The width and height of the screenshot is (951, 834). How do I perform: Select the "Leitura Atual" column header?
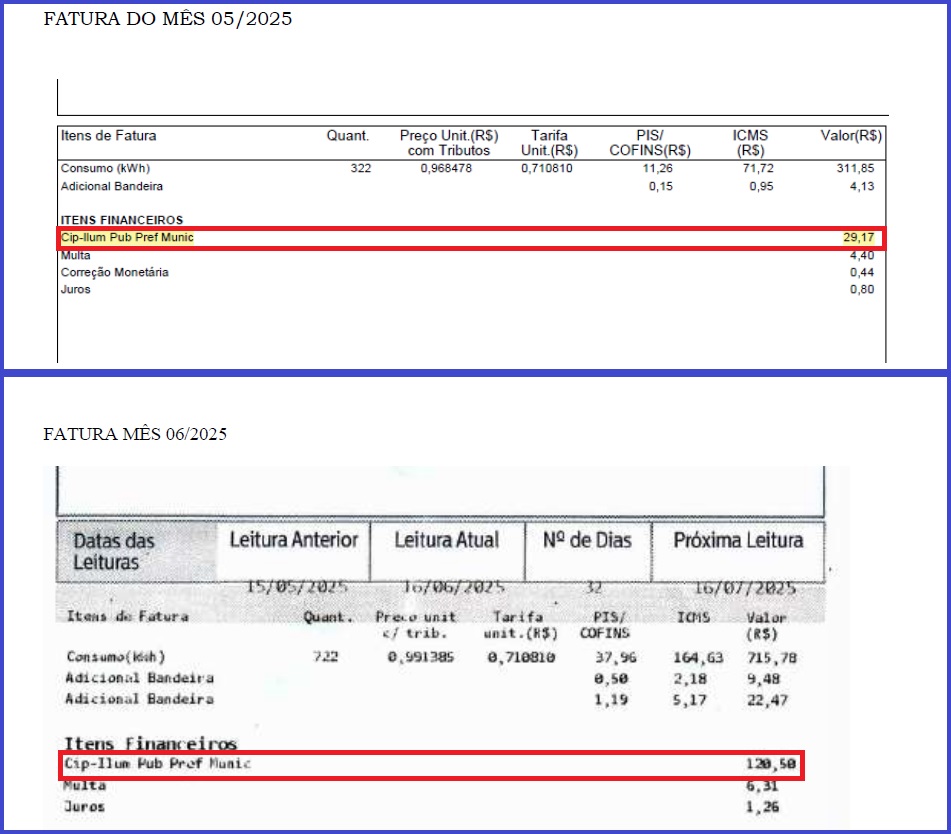pyautogui.click(x=446, y=540)
